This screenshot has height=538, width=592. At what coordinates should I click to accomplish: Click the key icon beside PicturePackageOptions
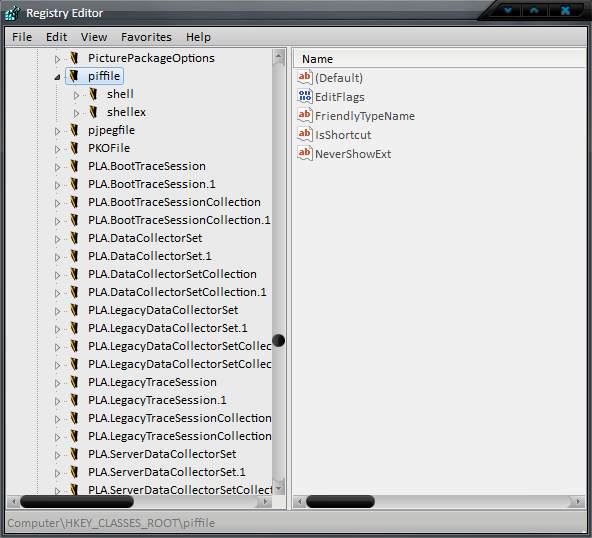point(74,58)
